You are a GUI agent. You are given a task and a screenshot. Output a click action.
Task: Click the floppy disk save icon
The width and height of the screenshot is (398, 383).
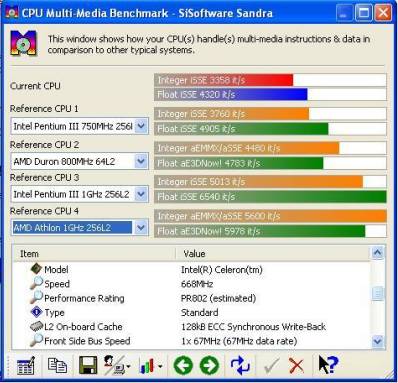(88, 365)
